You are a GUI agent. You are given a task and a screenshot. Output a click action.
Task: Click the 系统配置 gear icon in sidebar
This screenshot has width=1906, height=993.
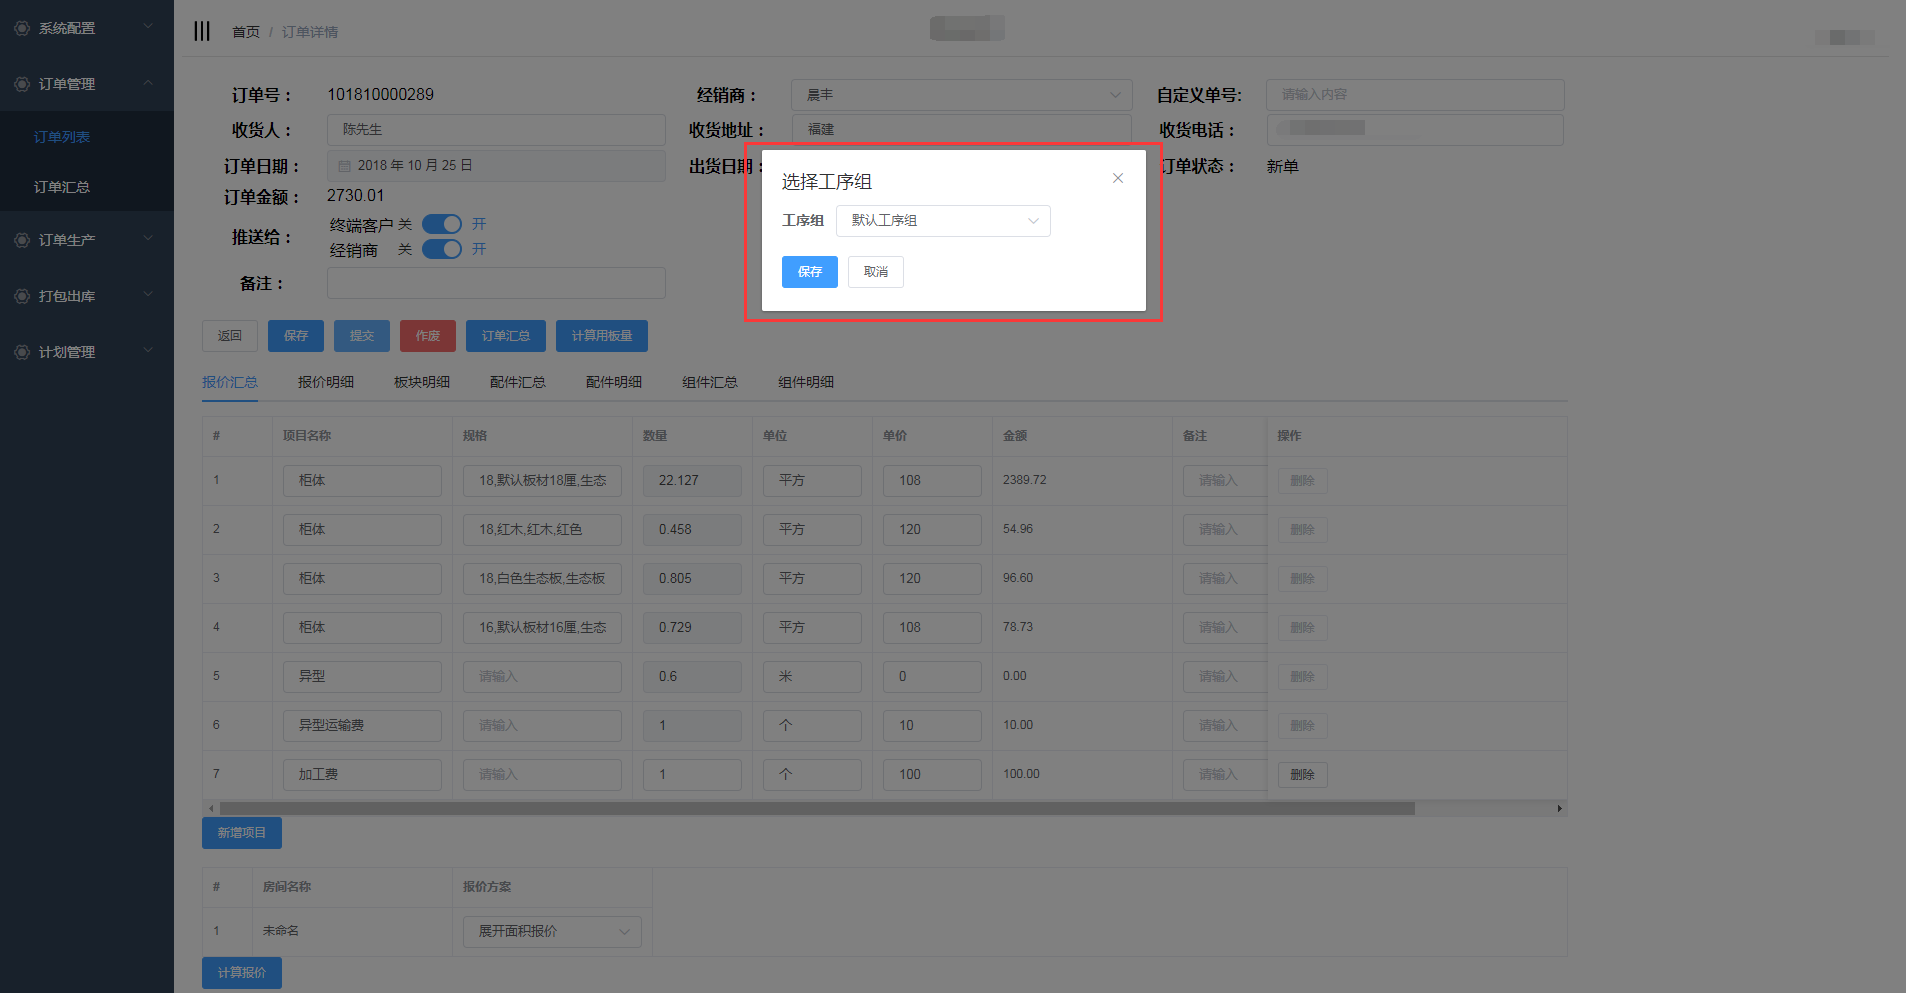click(x=22, y=28)
